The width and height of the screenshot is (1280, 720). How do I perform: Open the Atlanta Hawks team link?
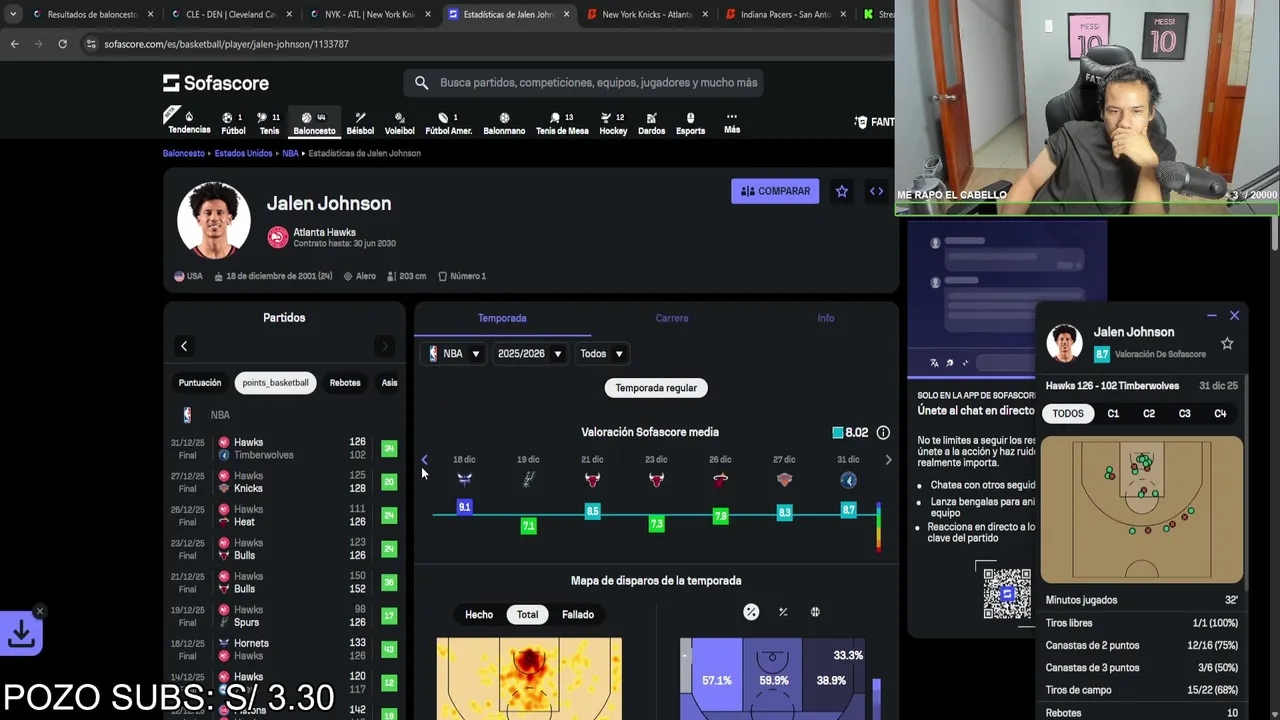pos(324,232)
